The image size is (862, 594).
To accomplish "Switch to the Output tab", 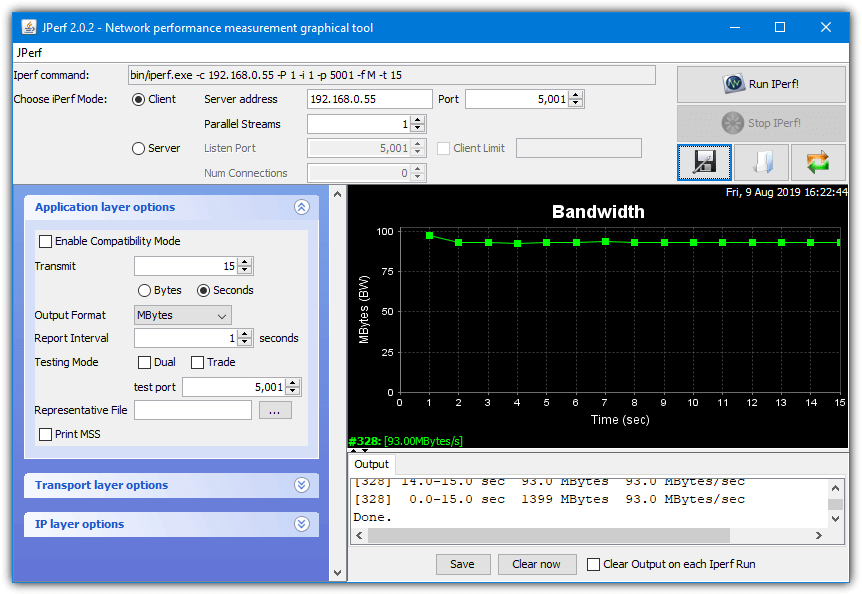I will [x=371, y=464].
